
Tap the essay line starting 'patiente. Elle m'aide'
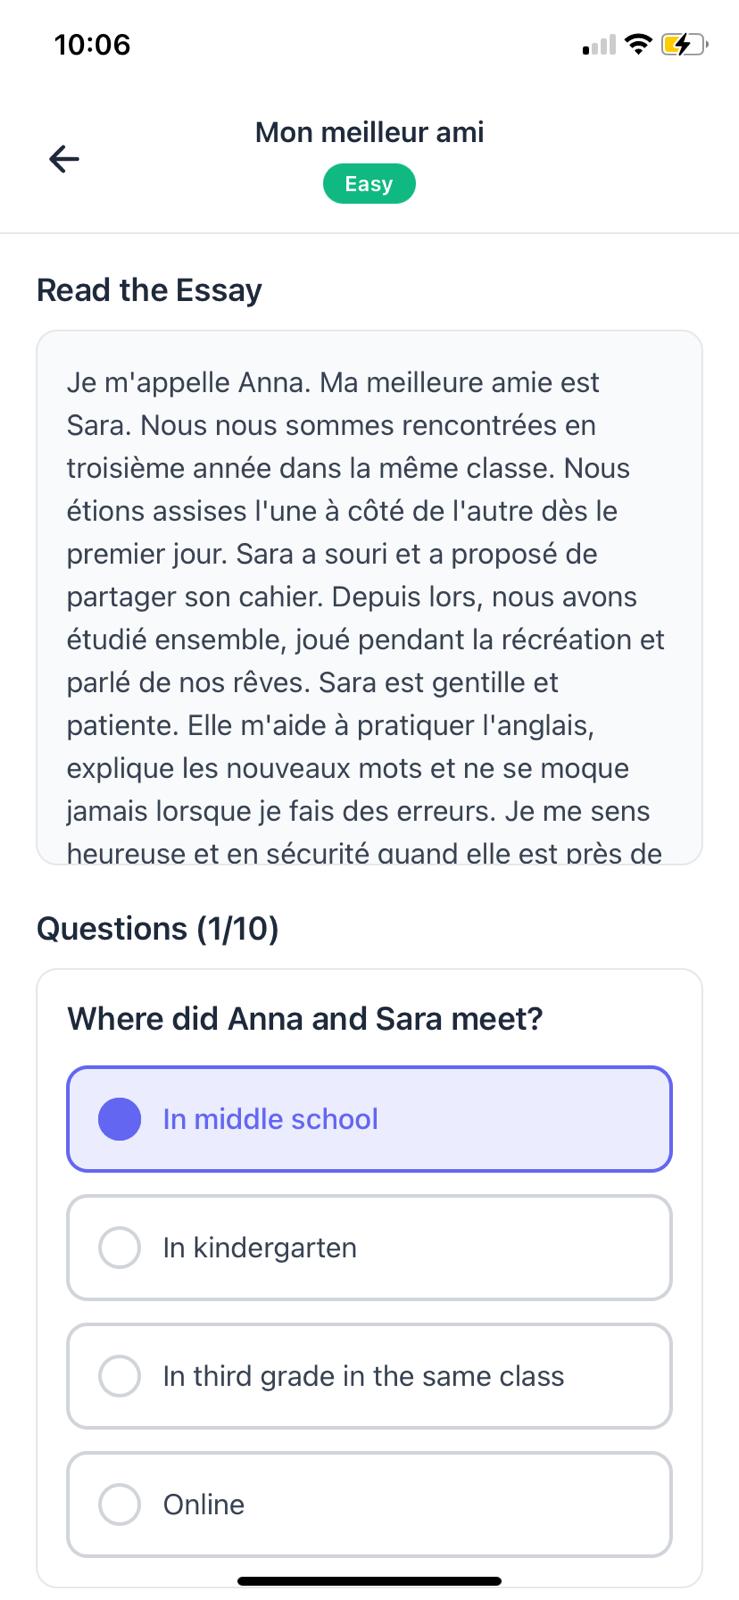(x=330, y=725)
